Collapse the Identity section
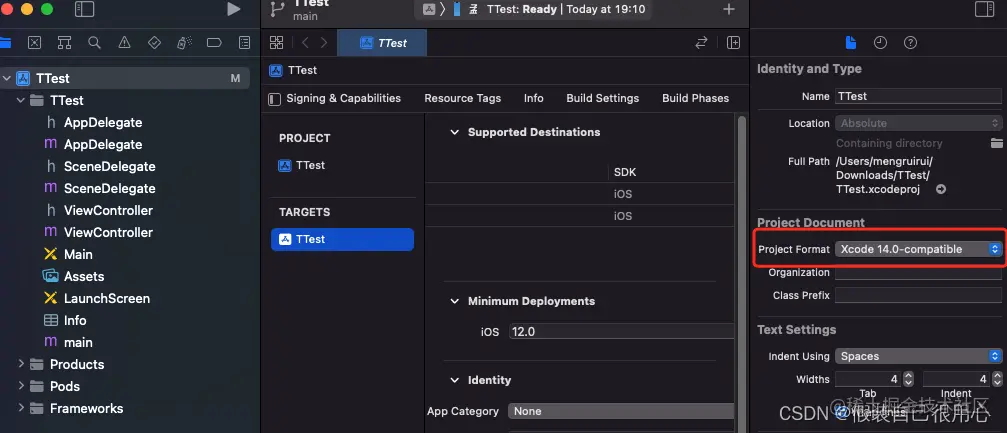 pyautogui.click(x=455, y=380)
